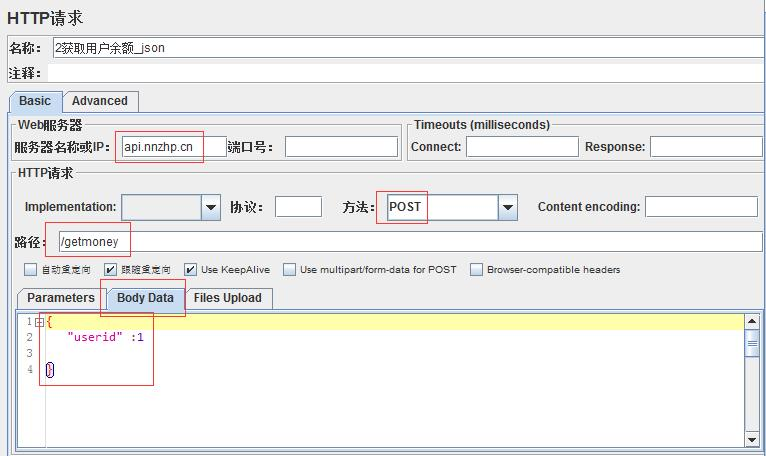Click the Response timeout field

coord(706,147)
